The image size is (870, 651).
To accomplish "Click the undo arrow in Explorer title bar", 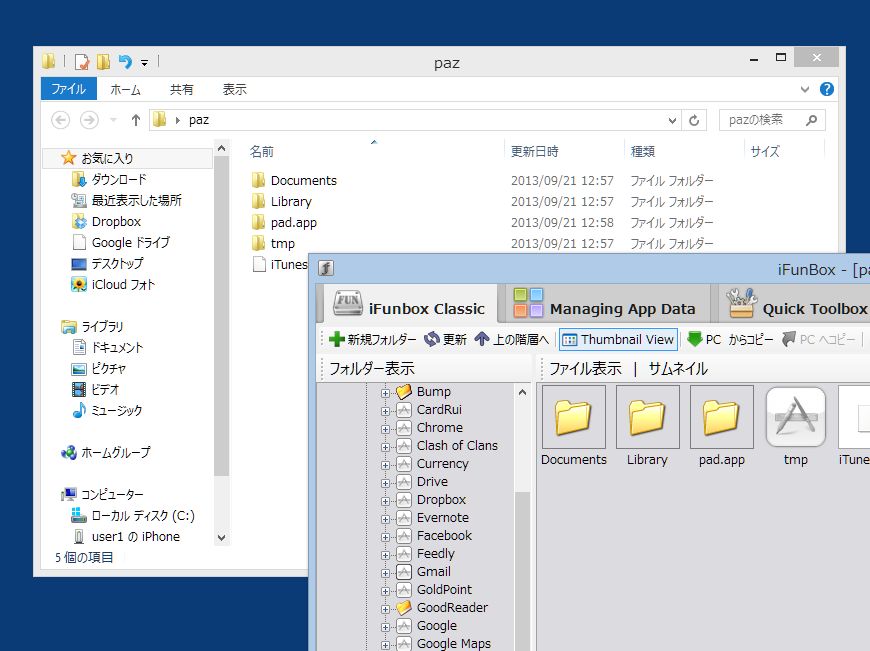I will pos(125,62).
